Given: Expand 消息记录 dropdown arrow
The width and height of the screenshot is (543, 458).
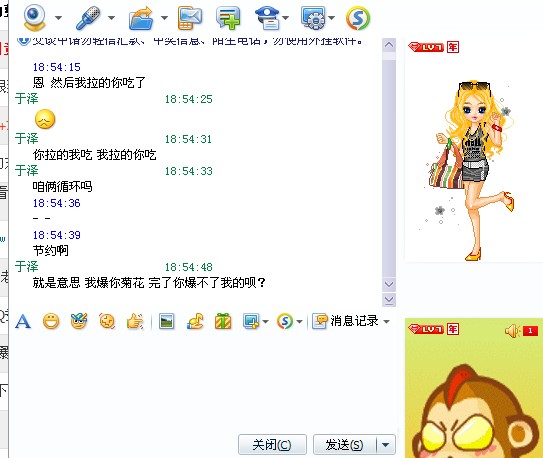Looking at the screenshot, I should (x=386, y=322).
